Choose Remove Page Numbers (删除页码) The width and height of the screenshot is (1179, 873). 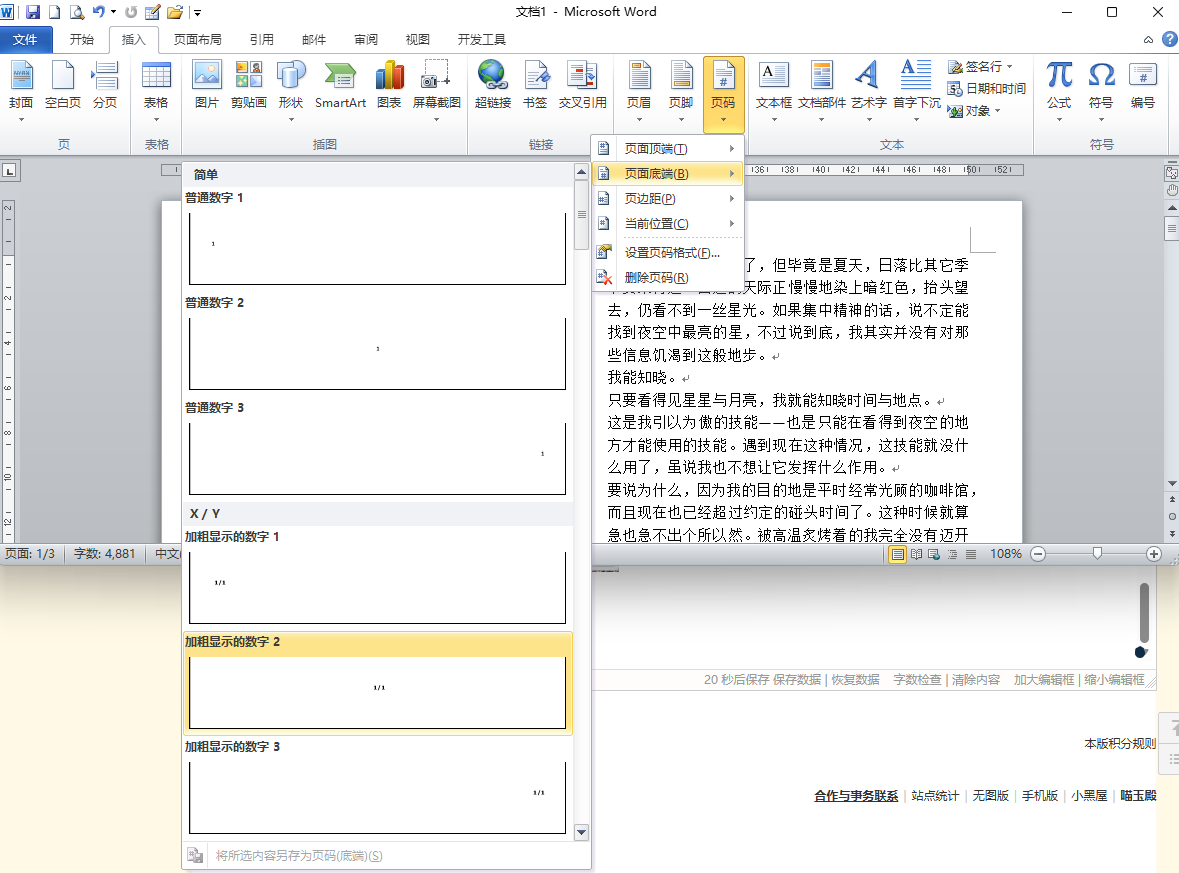click(x=668, y=277)
